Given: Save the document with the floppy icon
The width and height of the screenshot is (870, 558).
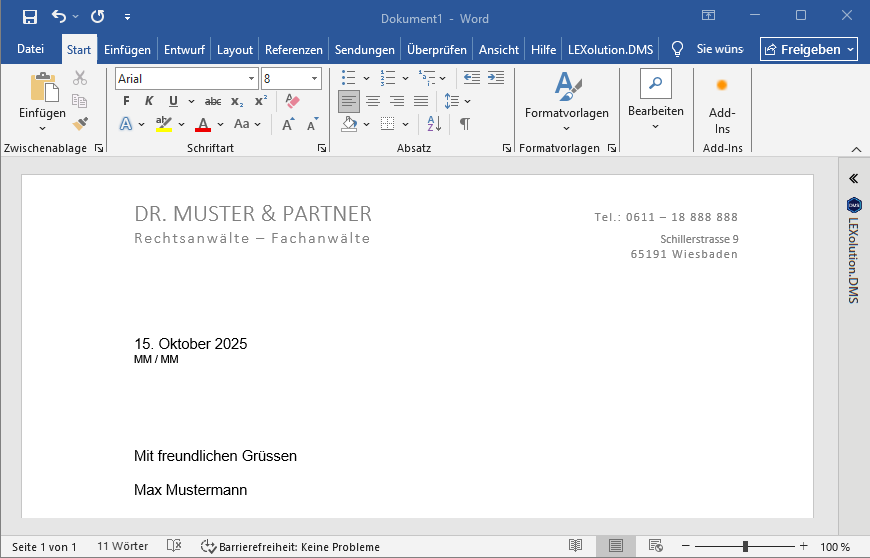Looking at the screenshot, I should pos(29,17).
